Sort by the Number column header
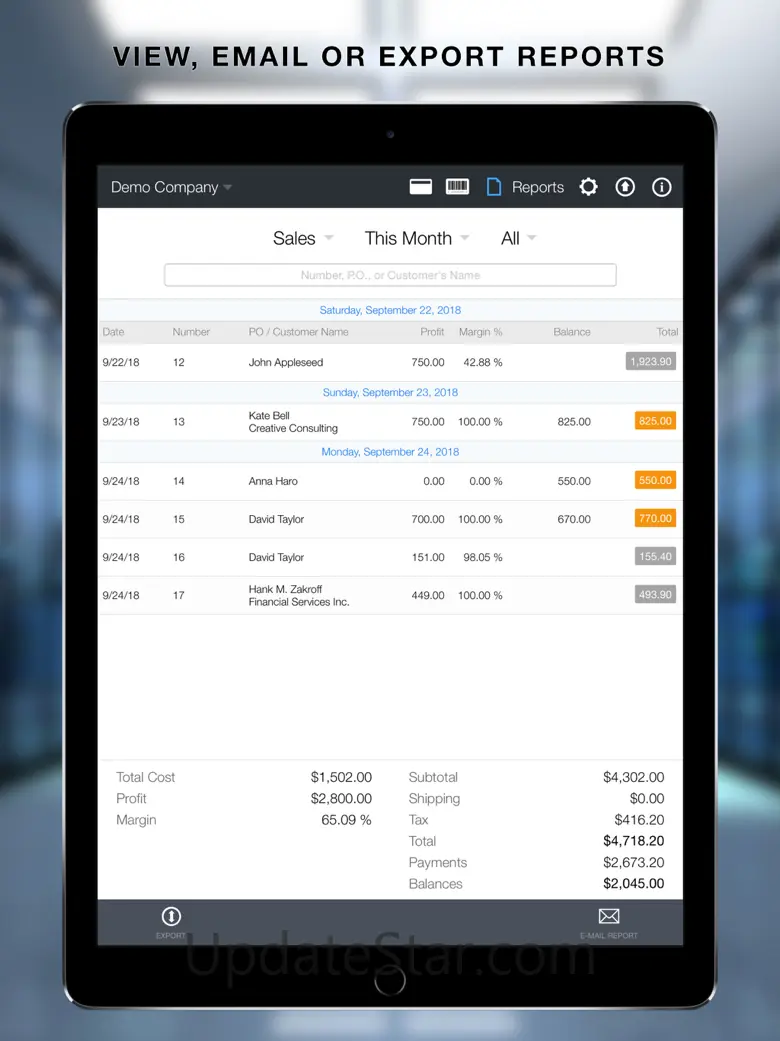 click(191, 332)
